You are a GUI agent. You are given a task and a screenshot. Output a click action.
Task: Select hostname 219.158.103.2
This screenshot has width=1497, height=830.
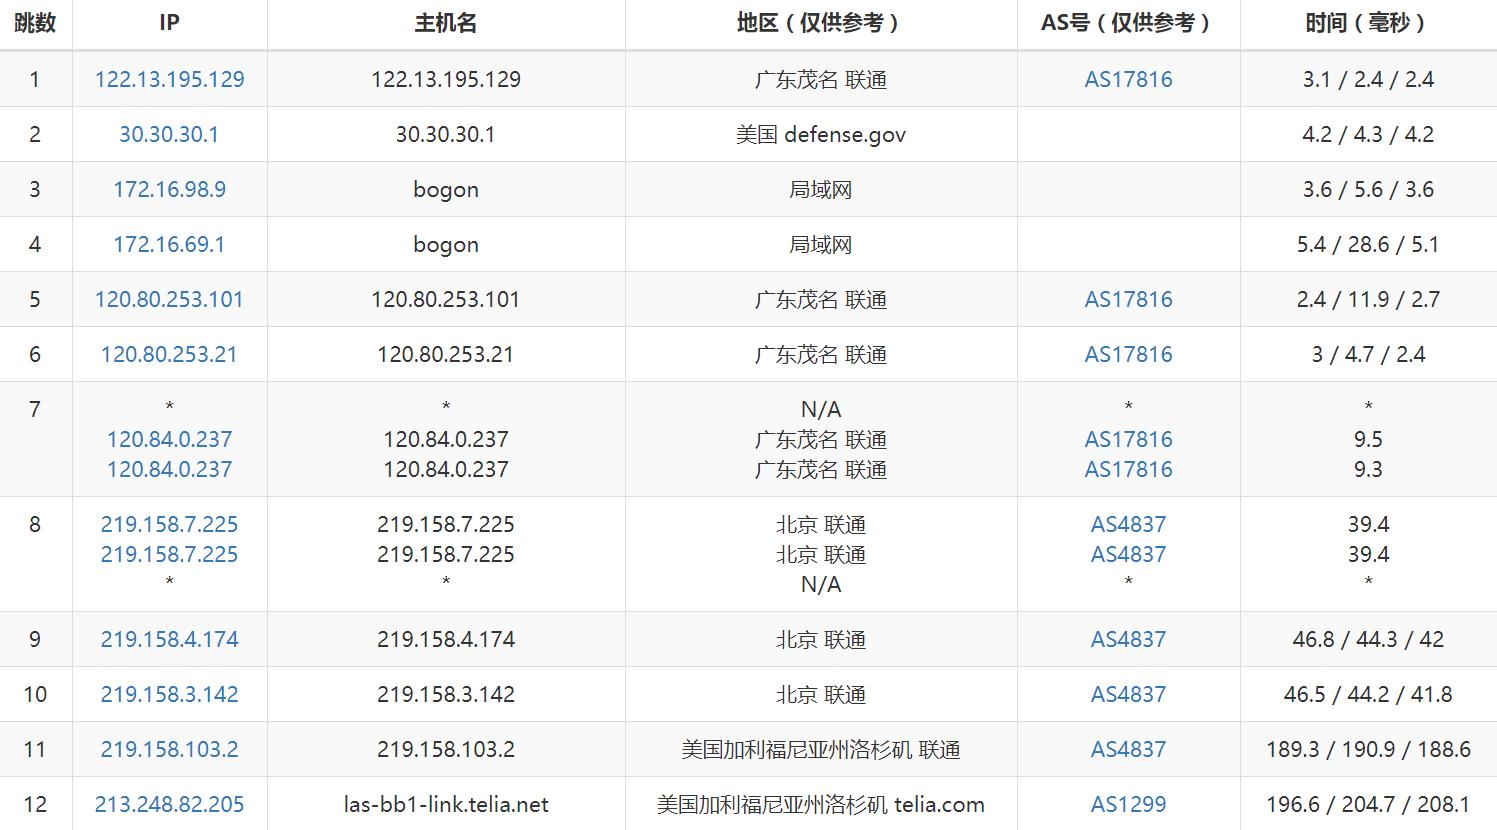pyautogui.click(x=445, y=750)
